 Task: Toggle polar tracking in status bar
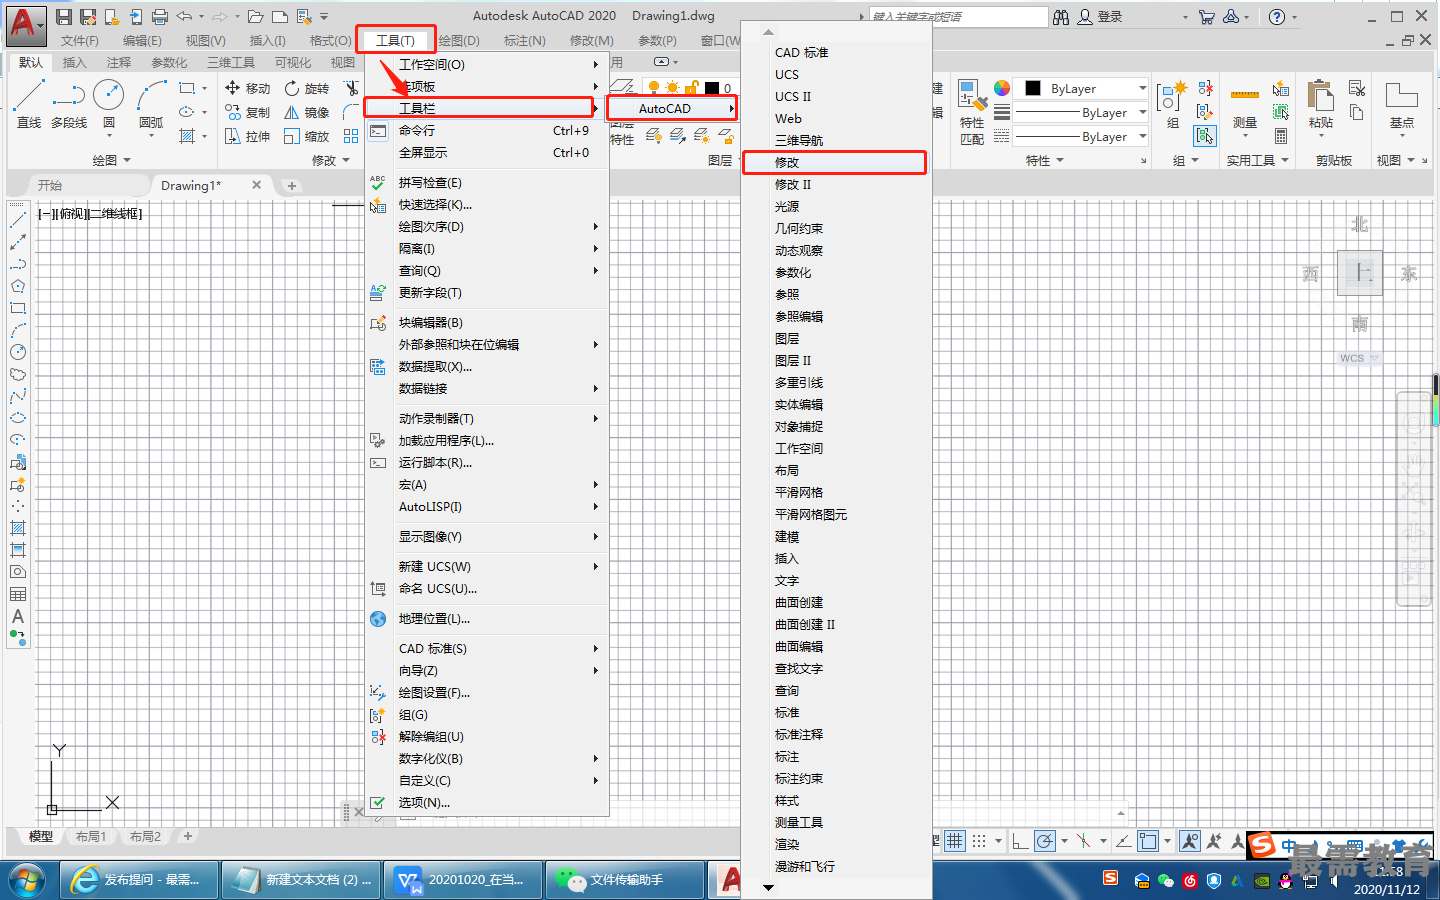(1044, 841)
